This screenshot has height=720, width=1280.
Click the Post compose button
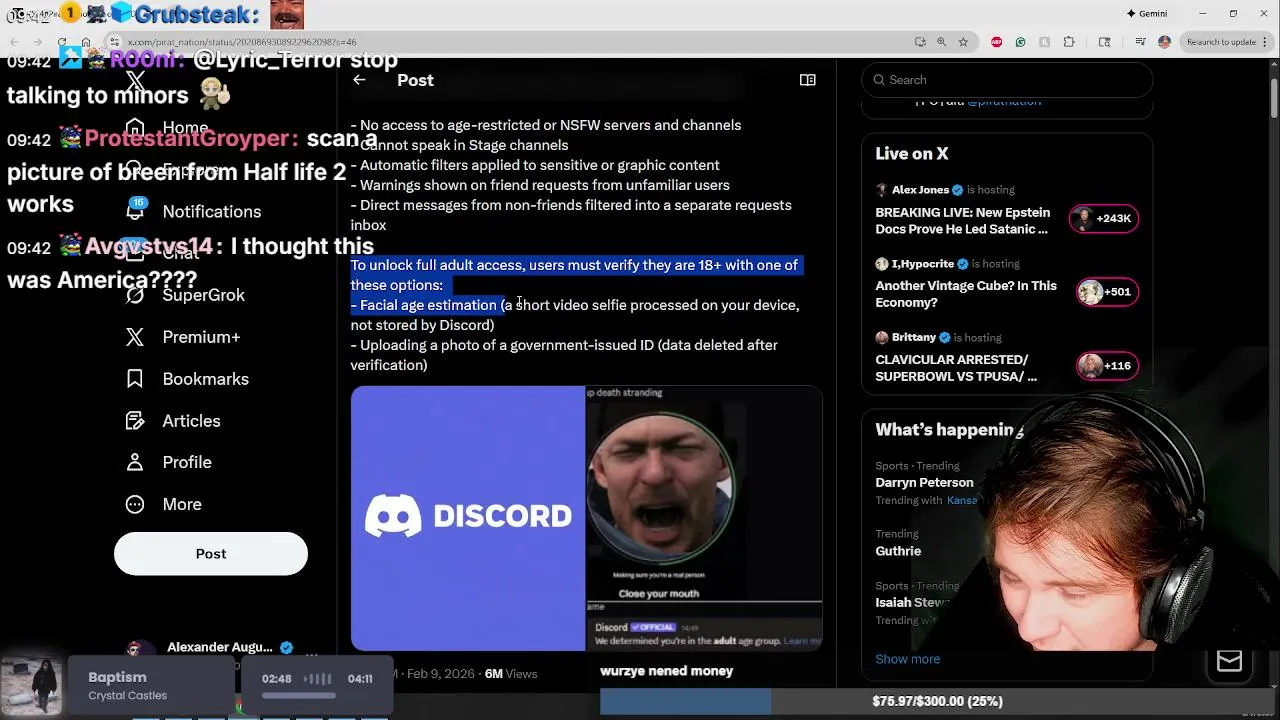tap(211, 553)
